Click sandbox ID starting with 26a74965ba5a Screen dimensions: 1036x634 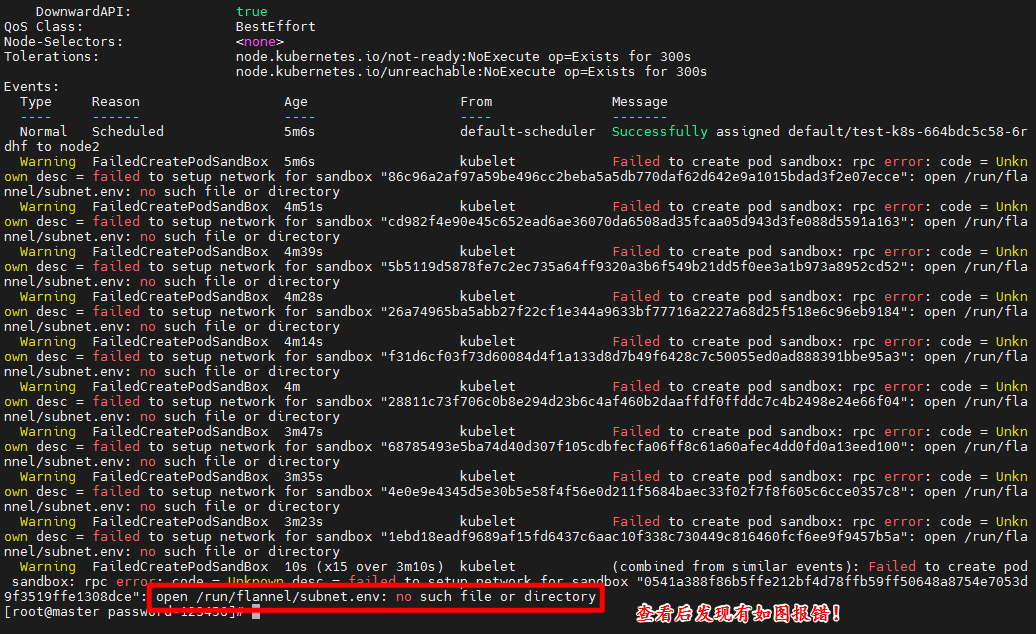click(644, 311)
